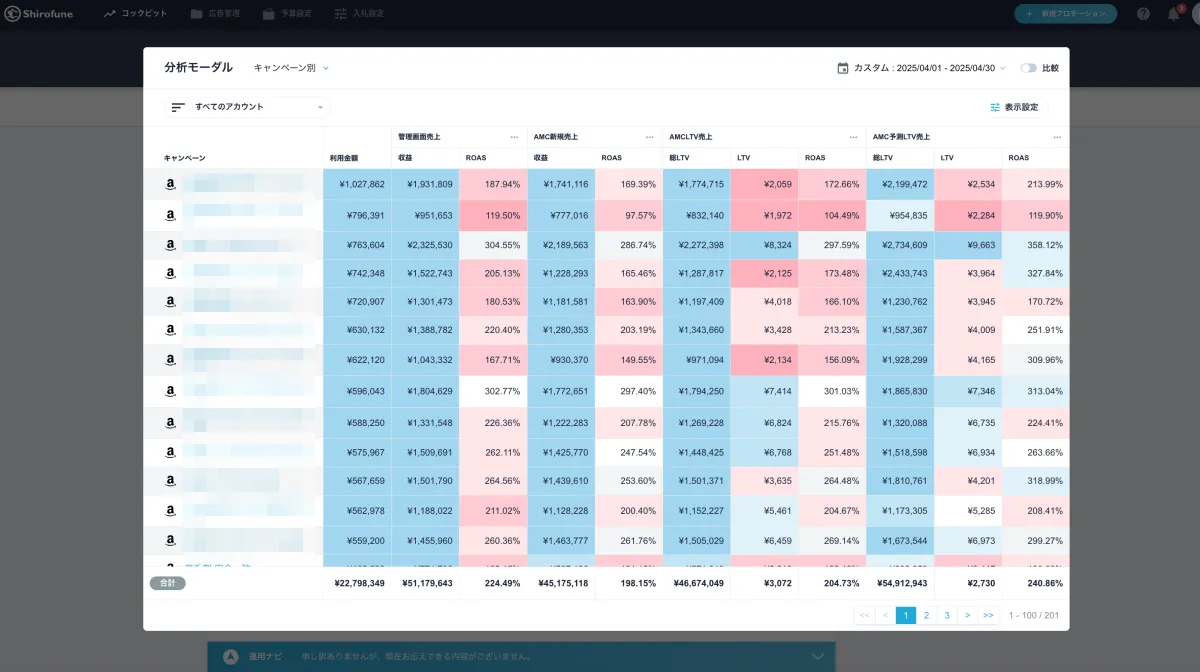The image size is (1200, 672).
Task: Click the filter lines icon for accounts
Action: (178, 107)
